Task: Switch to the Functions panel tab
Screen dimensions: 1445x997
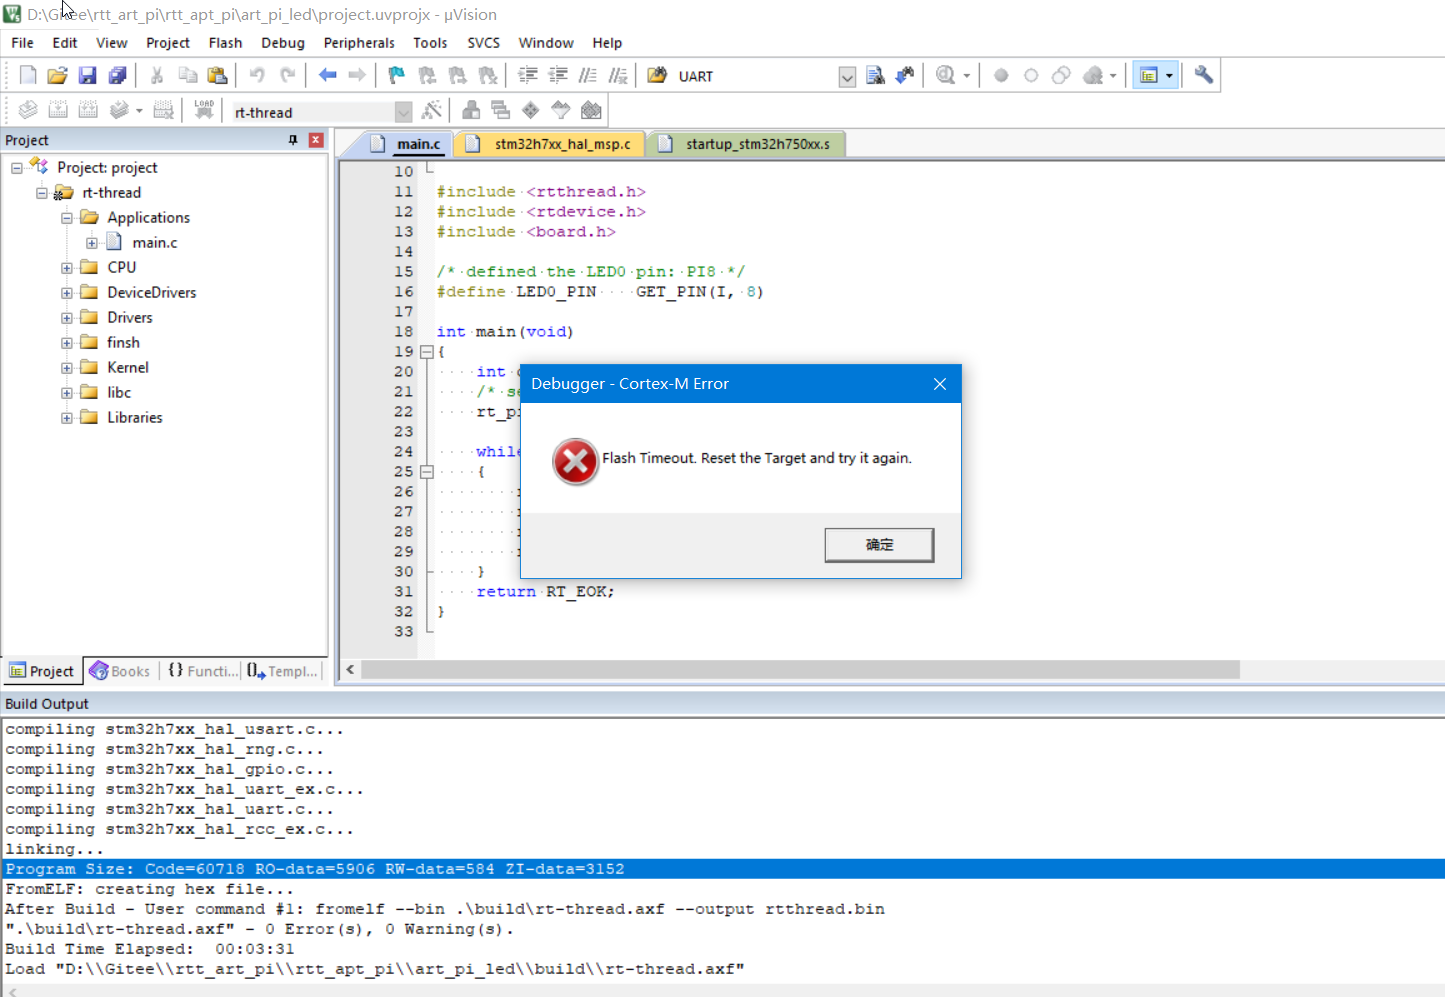Action: pos(203,671)
